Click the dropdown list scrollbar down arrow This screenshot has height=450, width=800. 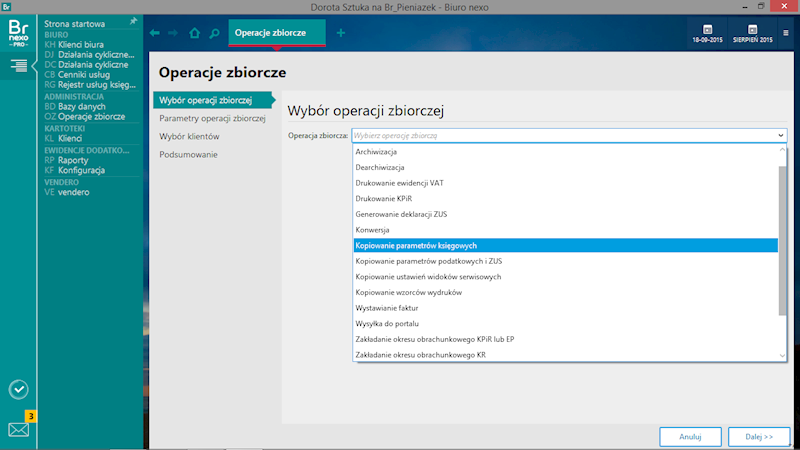(x=783, y=355)
